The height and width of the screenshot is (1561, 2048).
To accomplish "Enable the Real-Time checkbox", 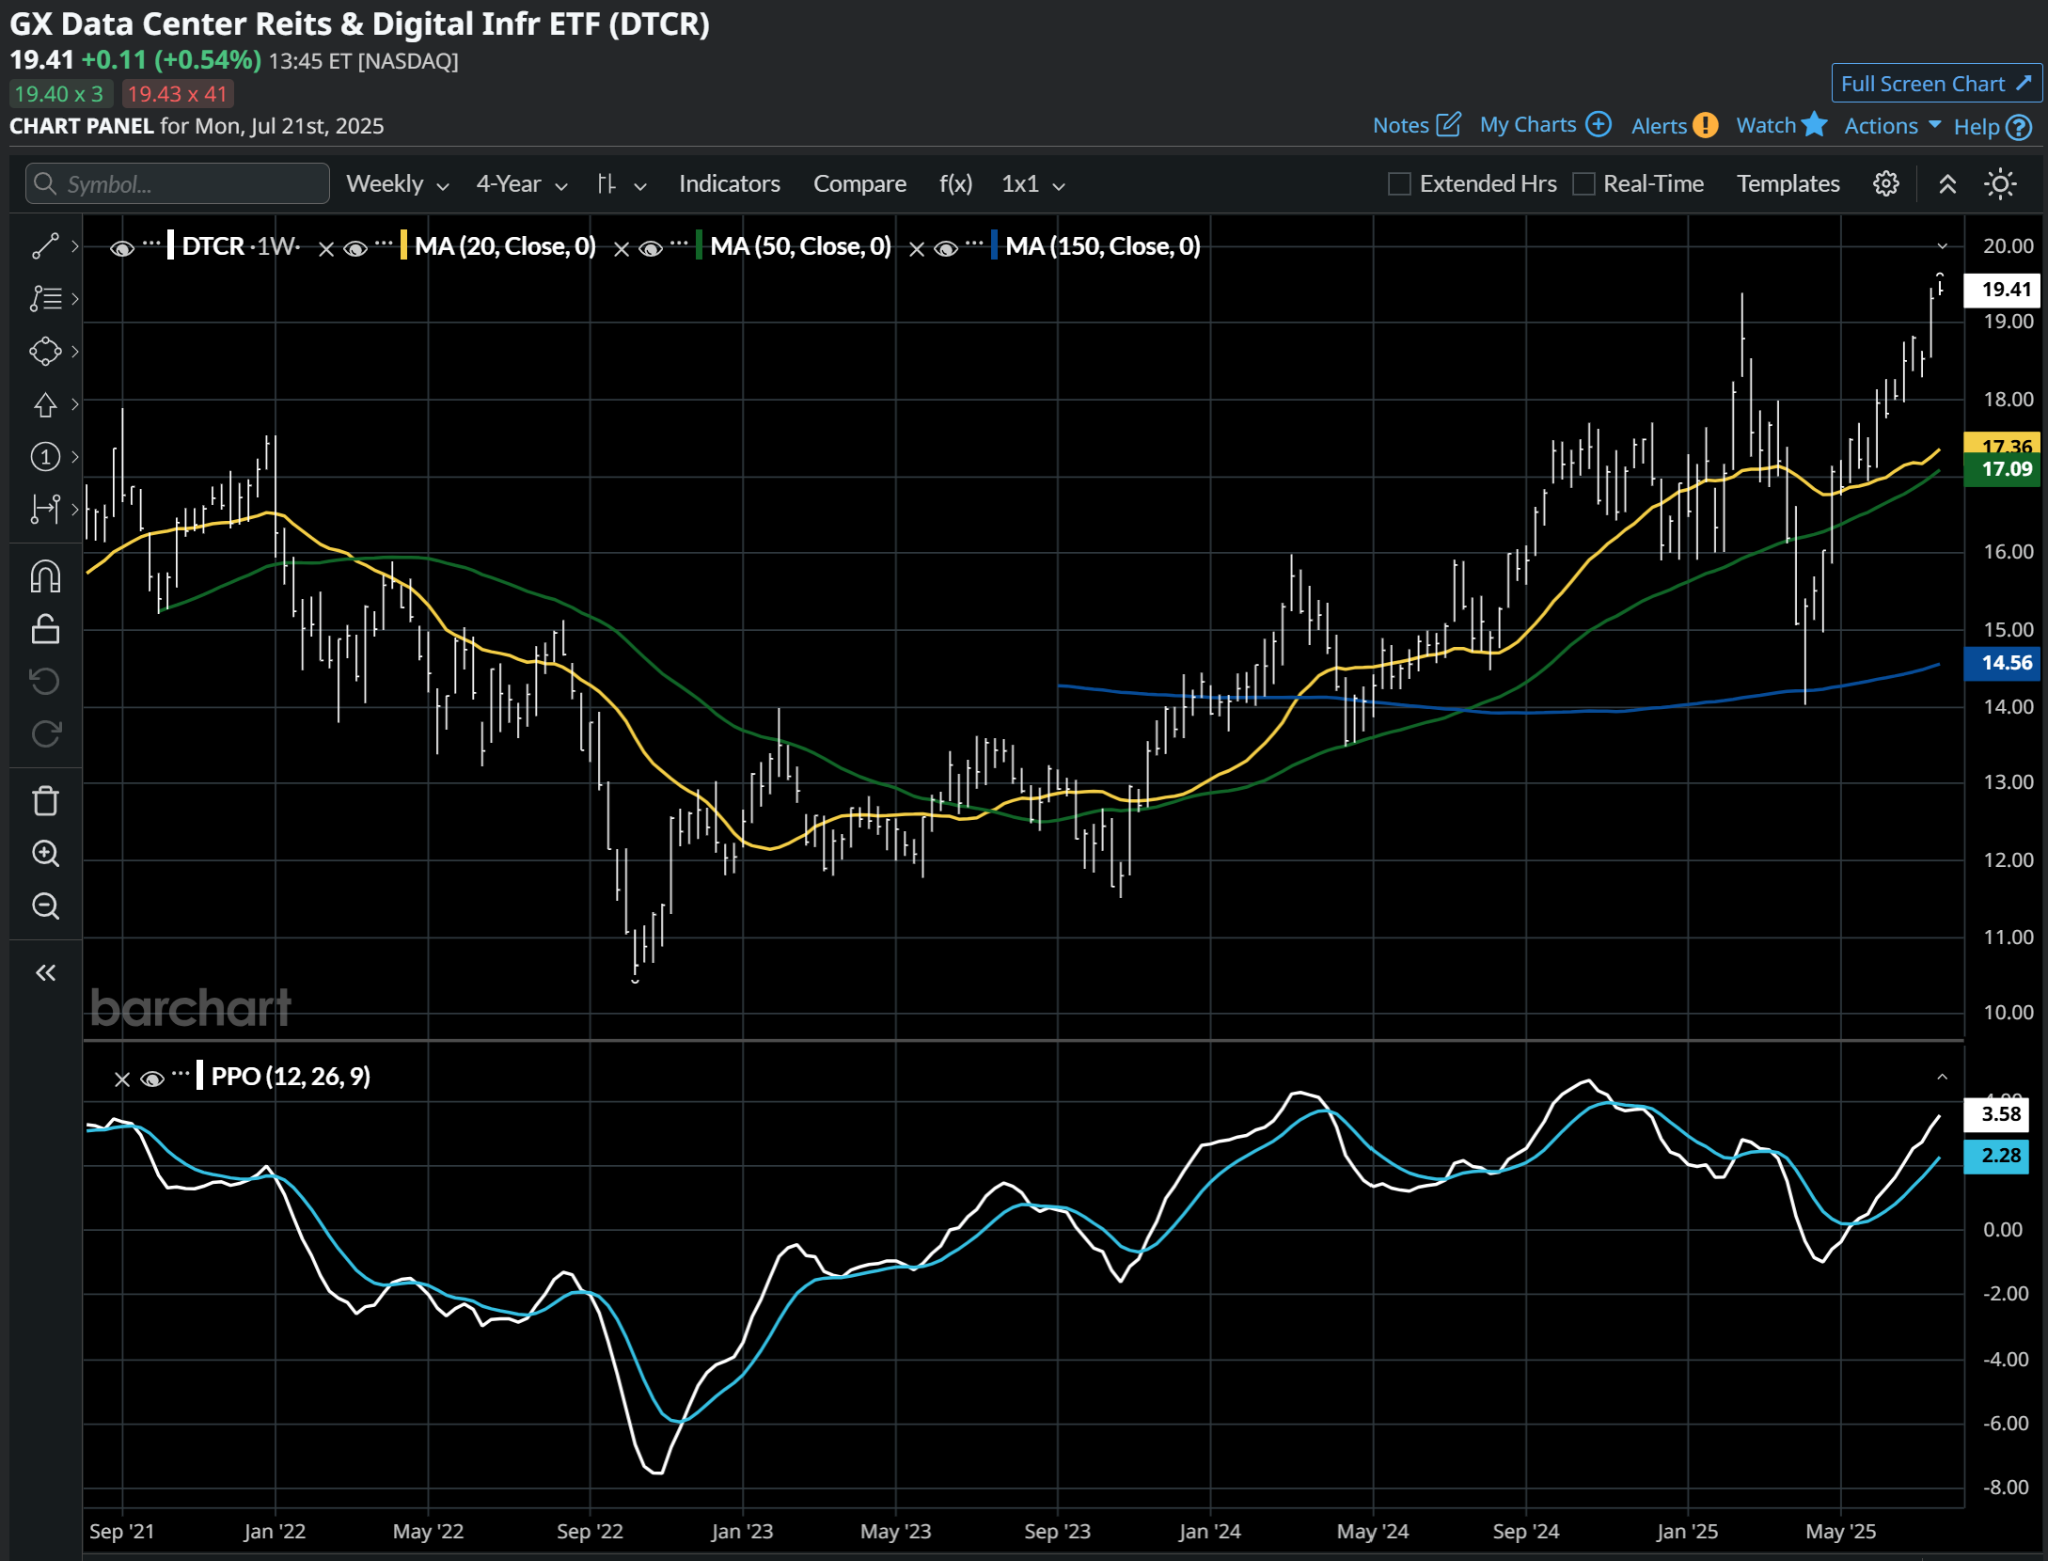I will pyautogui.click(x=1583, y=184).
